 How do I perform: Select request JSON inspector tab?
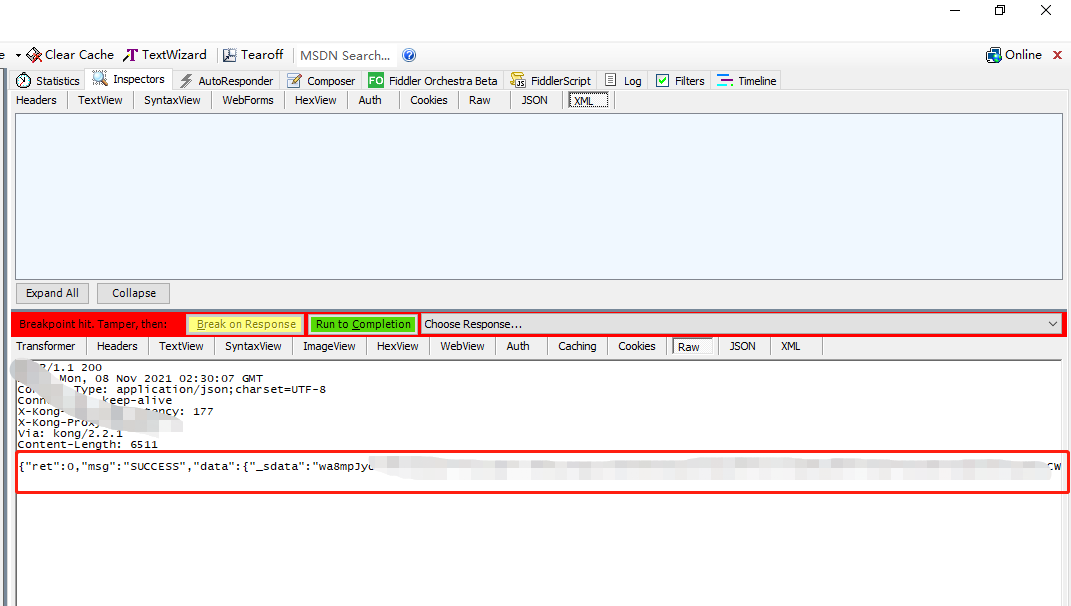point(534,100)
